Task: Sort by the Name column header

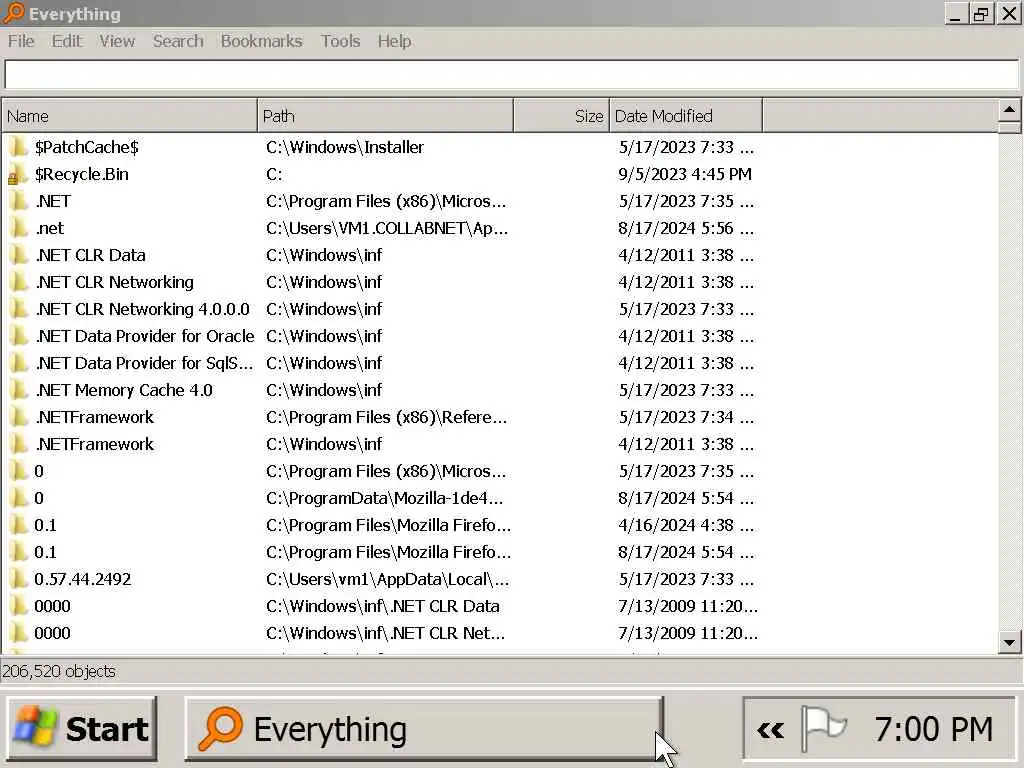Action: coord(129,116)
